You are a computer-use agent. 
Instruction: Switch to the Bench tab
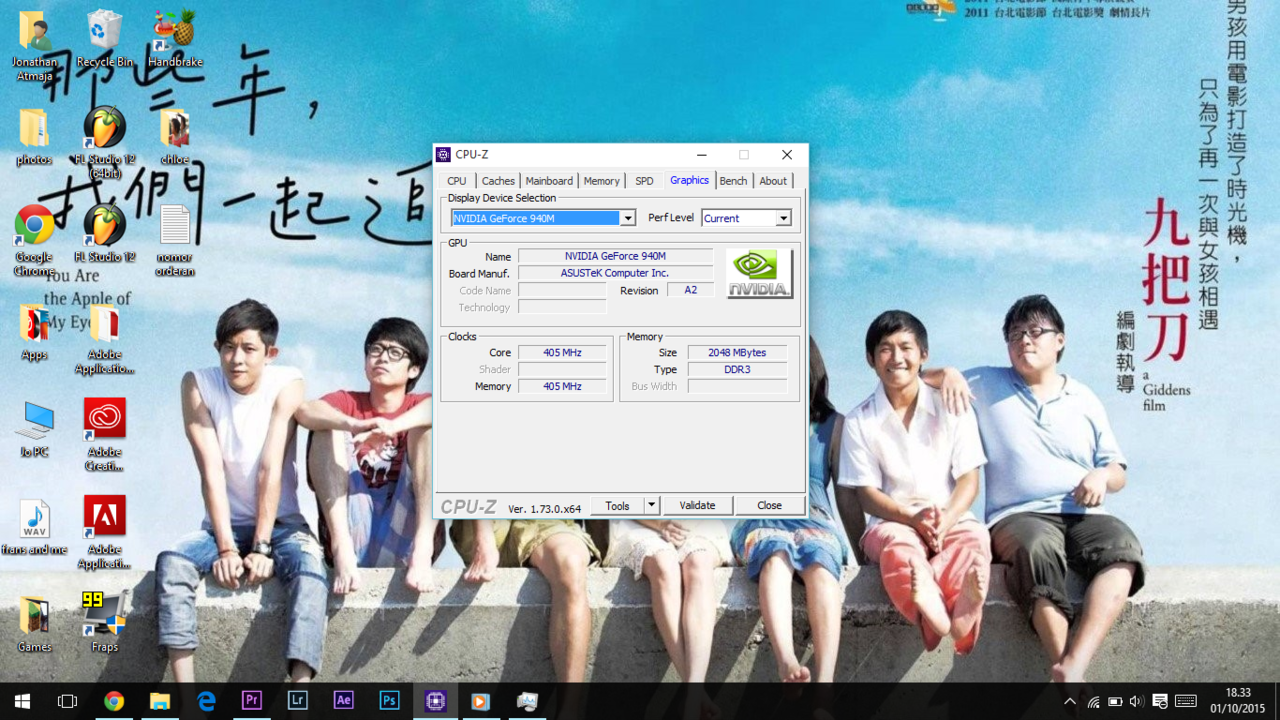[733, 181]
